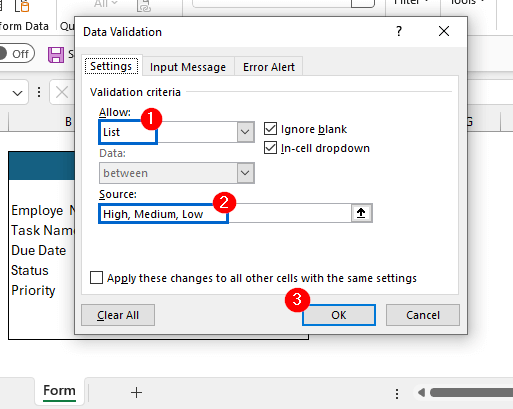This screenshot has width=513, height=409.
Task: Click the purple Save icon
Action: [x=56, y=54]
